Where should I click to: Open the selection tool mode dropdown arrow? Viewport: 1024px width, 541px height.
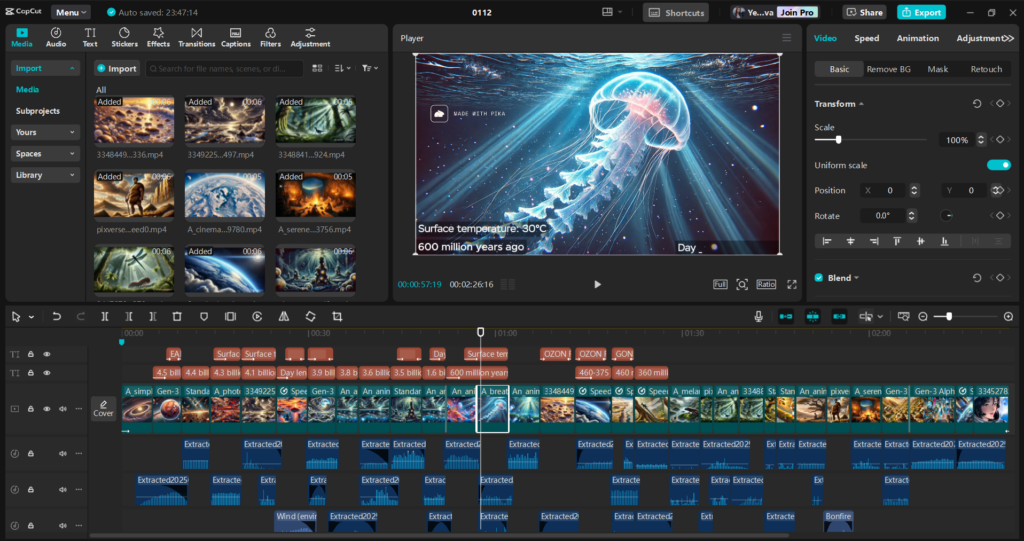pos(31,317)
